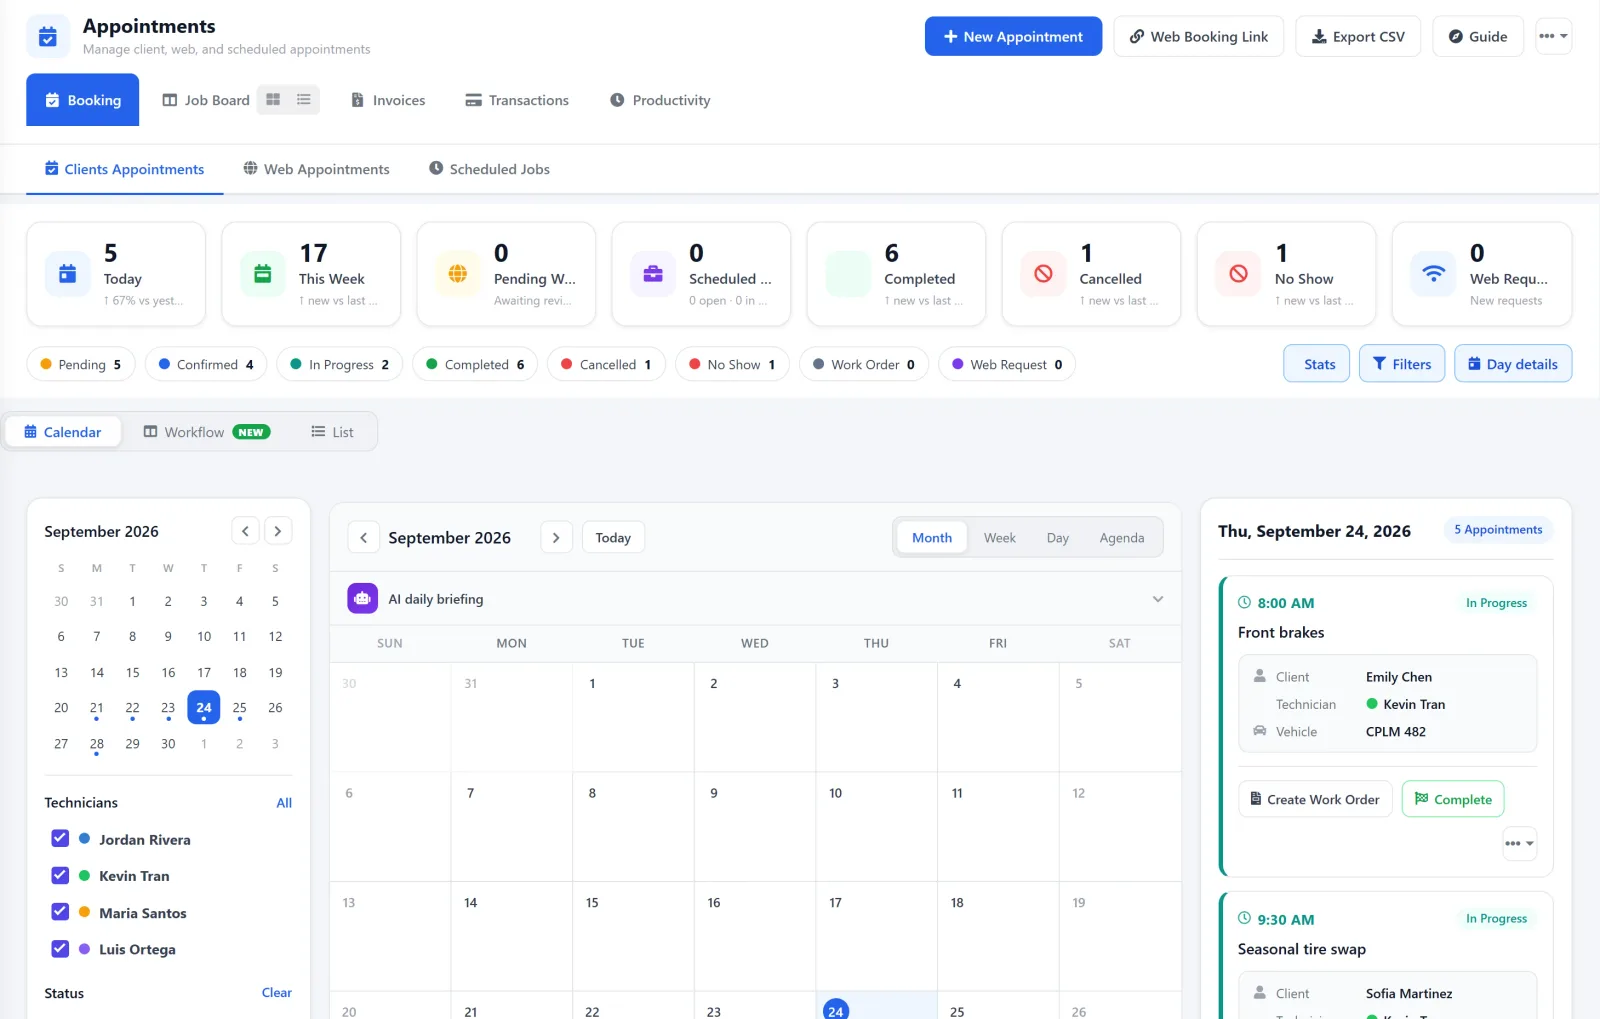Go to next month in main calendar

[556, 537]
